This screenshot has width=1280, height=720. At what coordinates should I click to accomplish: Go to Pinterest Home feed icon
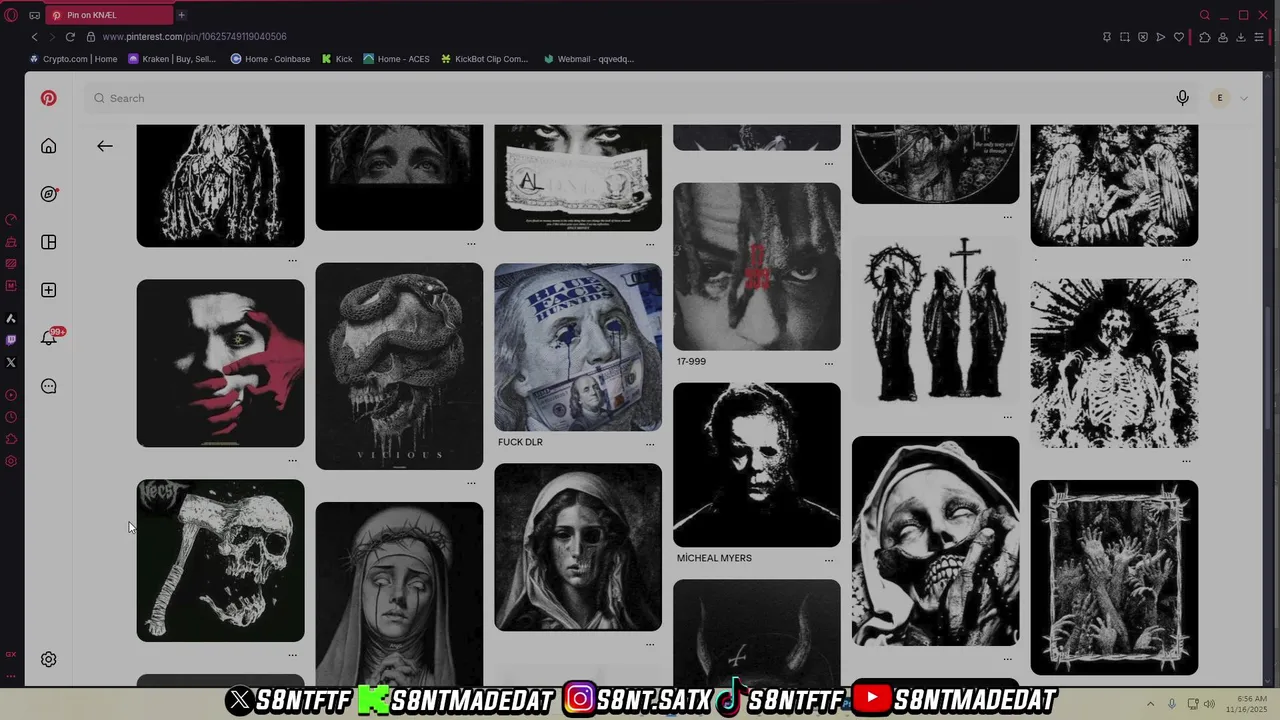pos(48,146)
